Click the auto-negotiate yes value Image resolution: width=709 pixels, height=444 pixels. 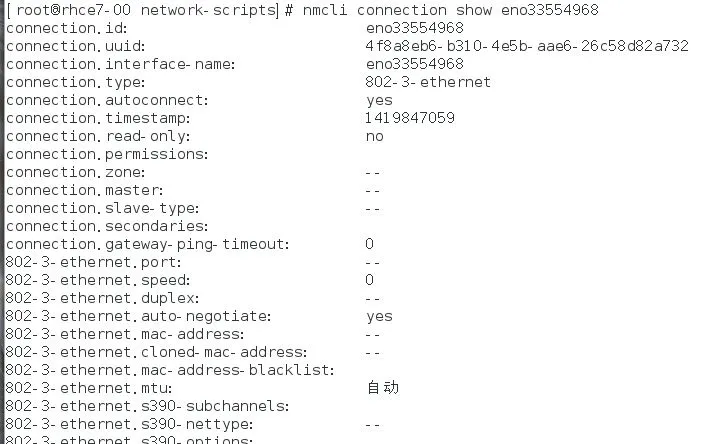379,316
